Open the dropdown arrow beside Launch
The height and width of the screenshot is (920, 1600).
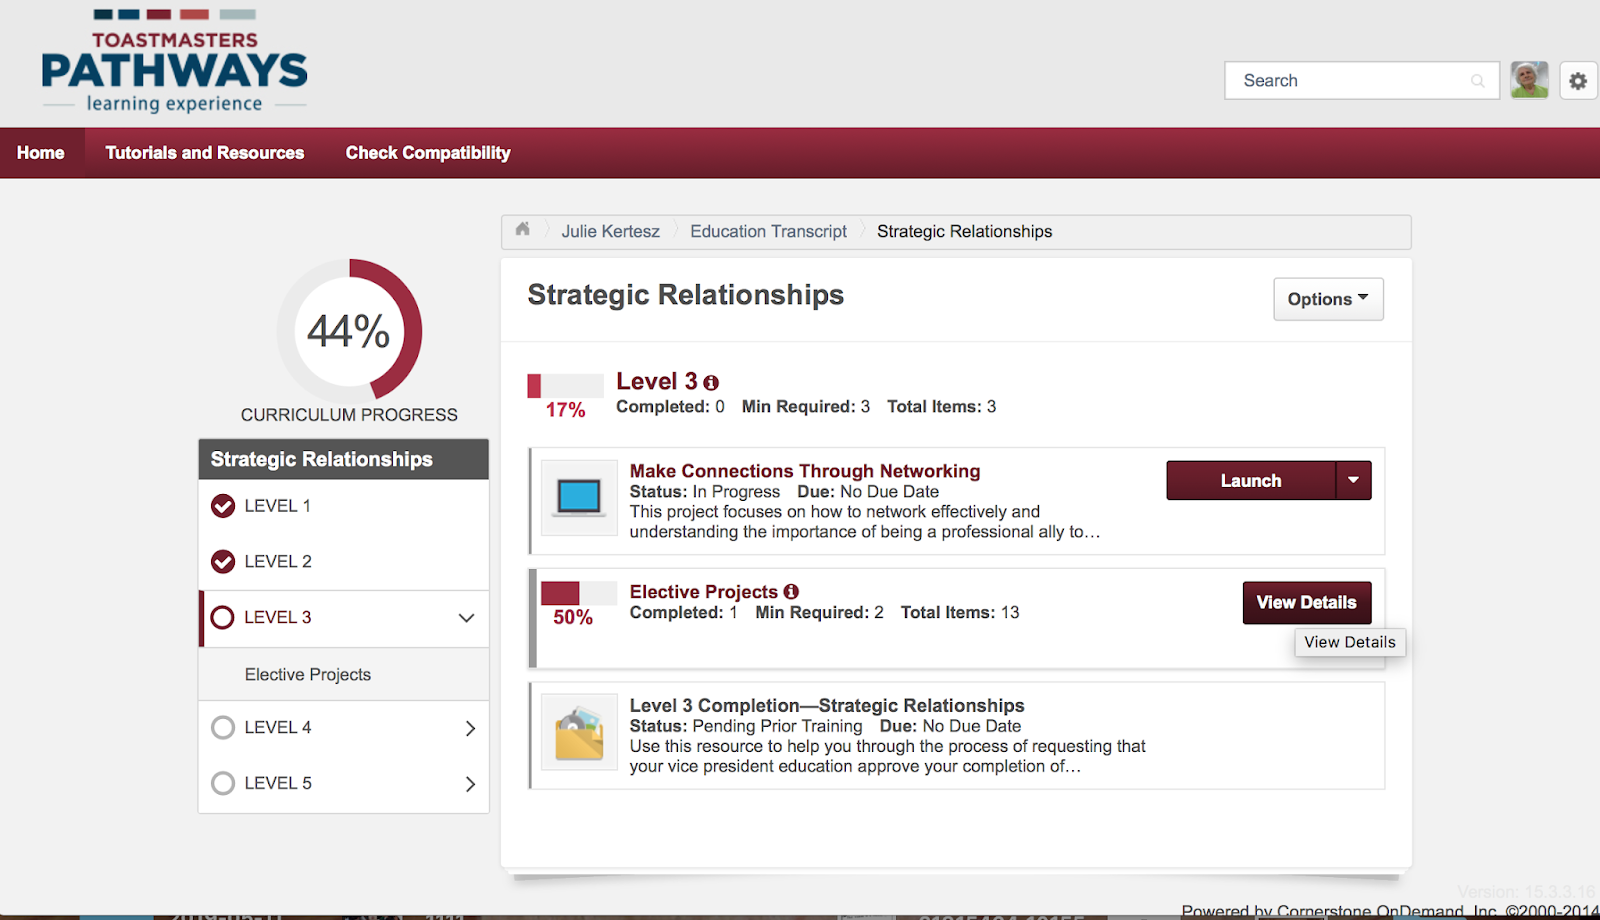pos(1353,481)
